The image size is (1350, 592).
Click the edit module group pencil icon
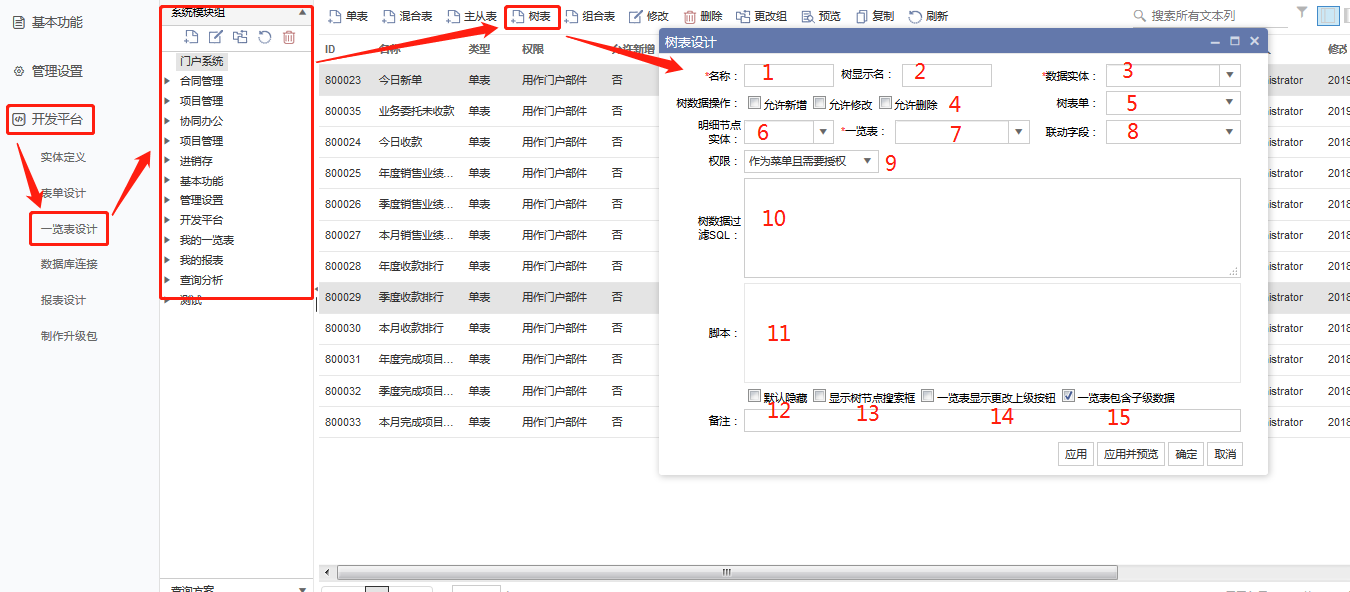[x=215, y=37]
